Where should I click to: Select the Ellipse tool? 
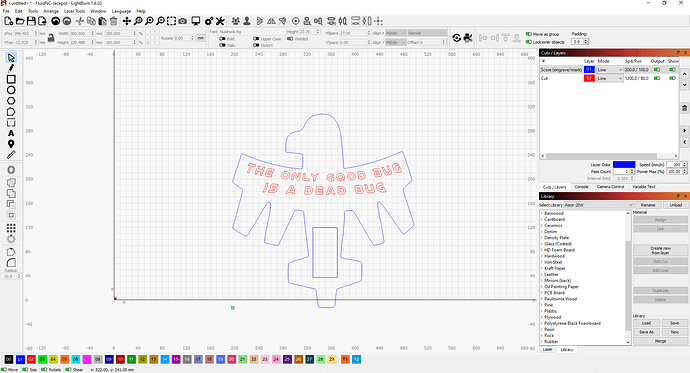point(11,90)
